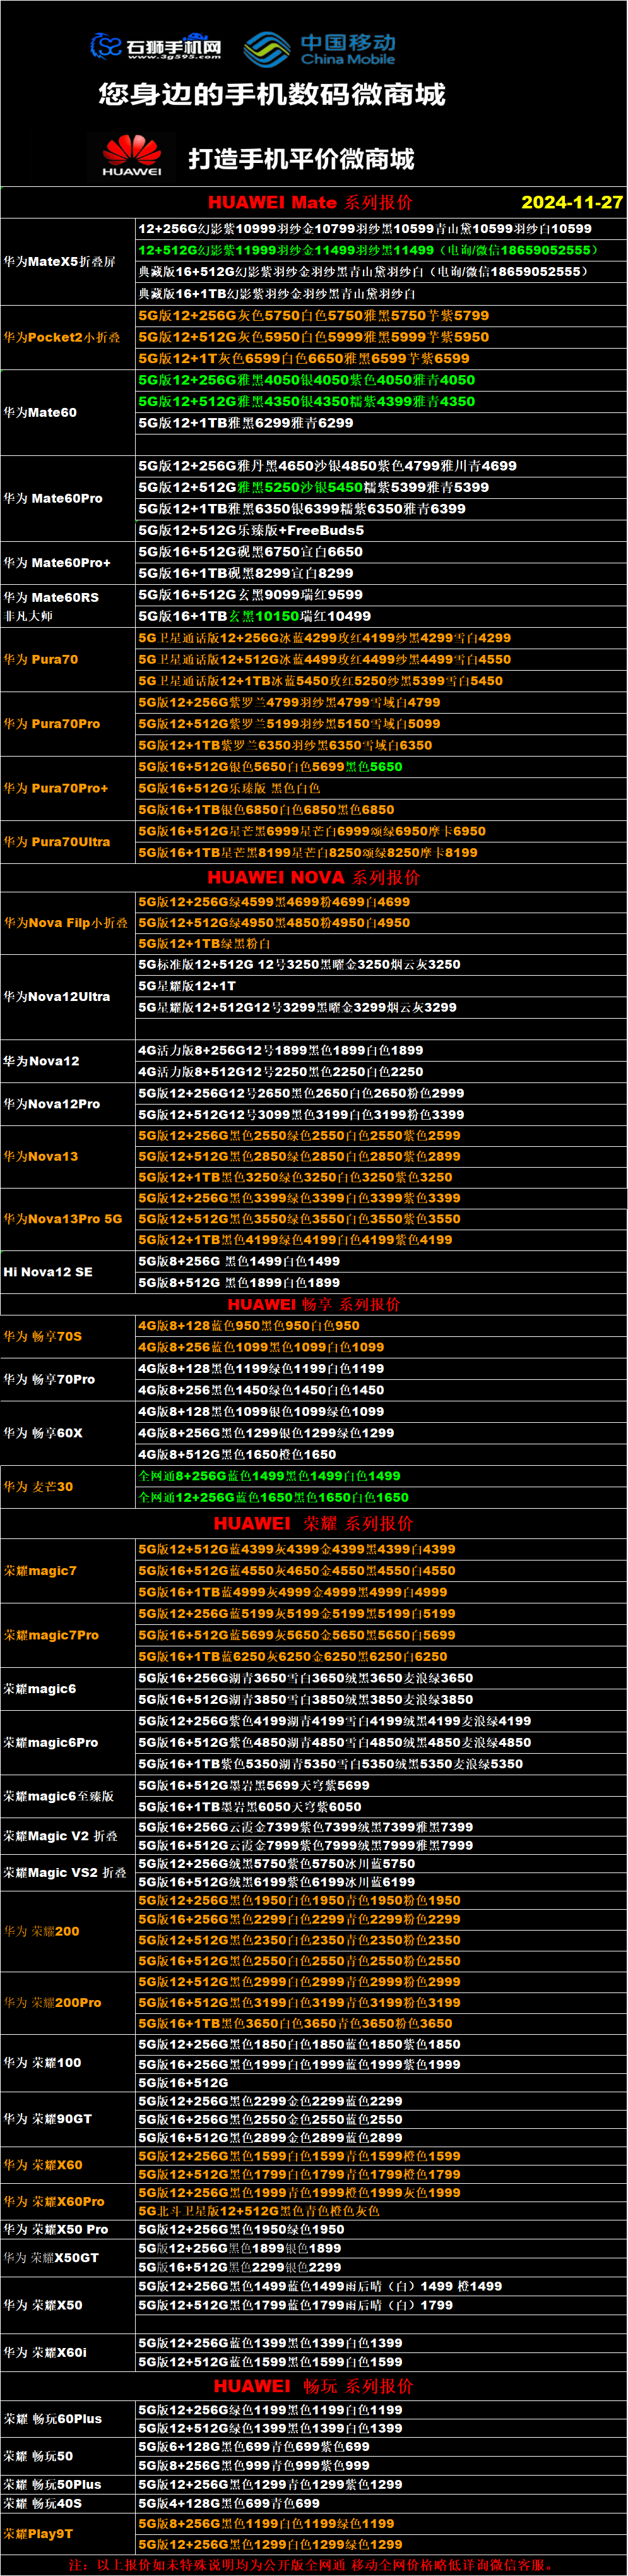Select the Hi Nova12 SE model cell
628x2576 pixels.
pos(68,1272)
